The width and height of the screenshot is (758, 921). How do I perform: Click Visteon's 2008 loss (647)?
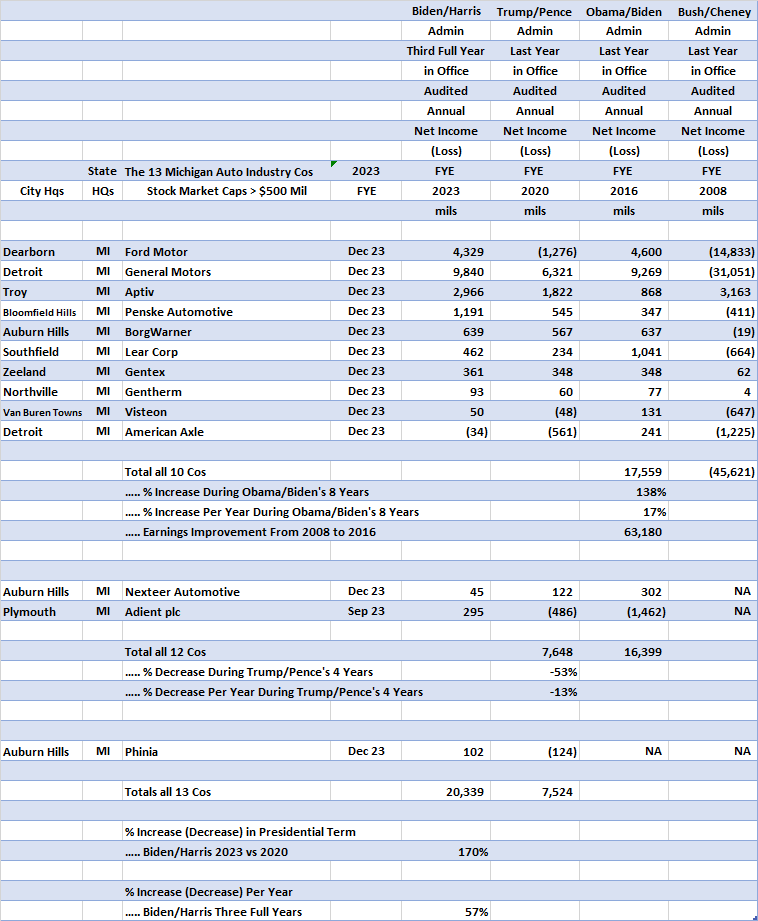click(713, 411)
